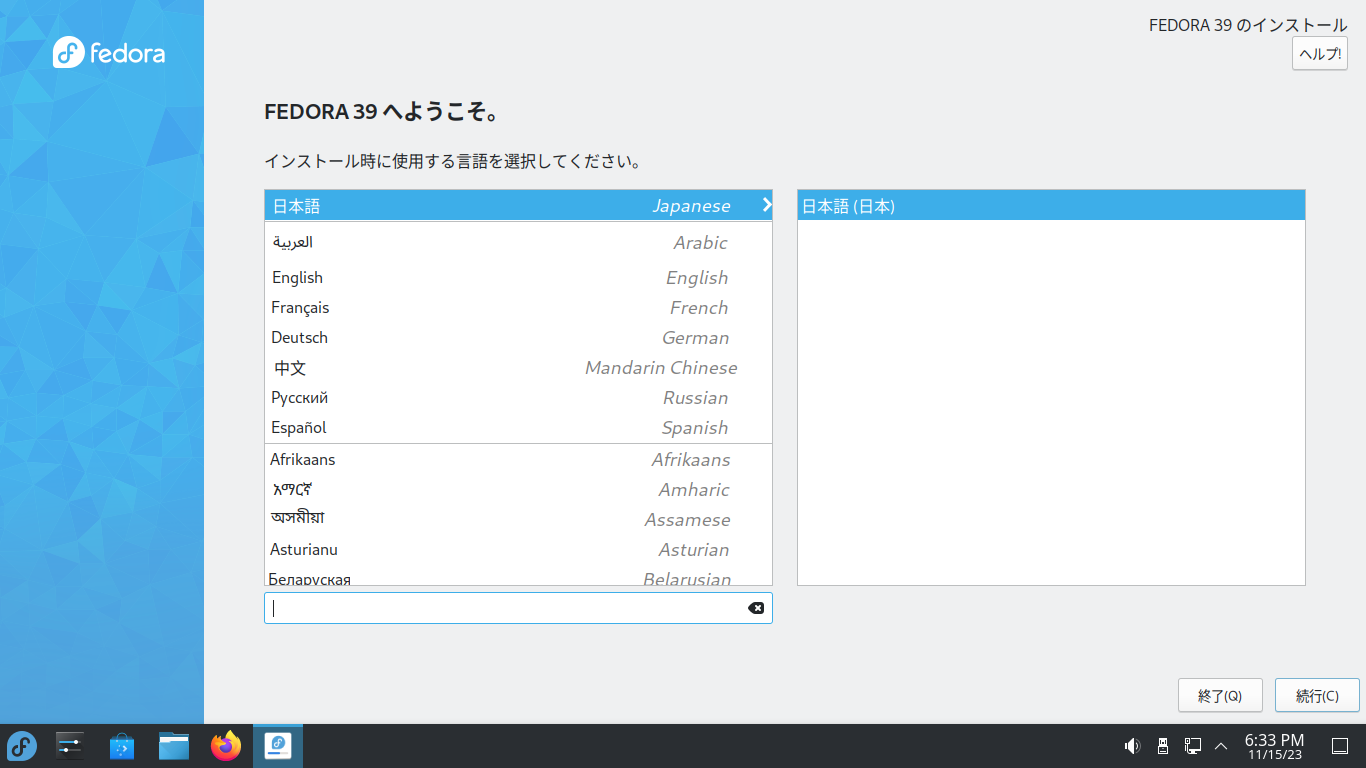Open the file manager taskbar icon
The height and width of the screenshot is (768, 1366).
174,746
